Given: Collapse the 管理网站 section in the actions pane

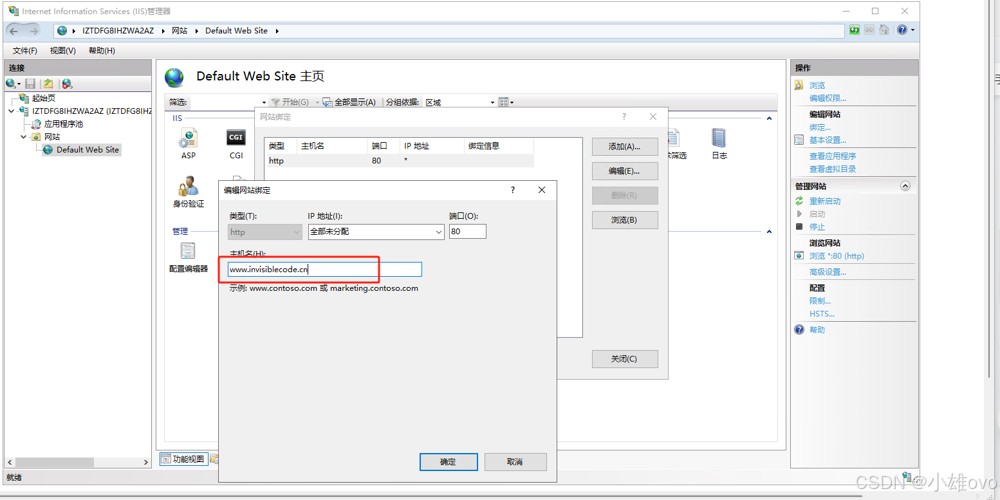Looking at the screenshot, I should click(x=906, y=186).
